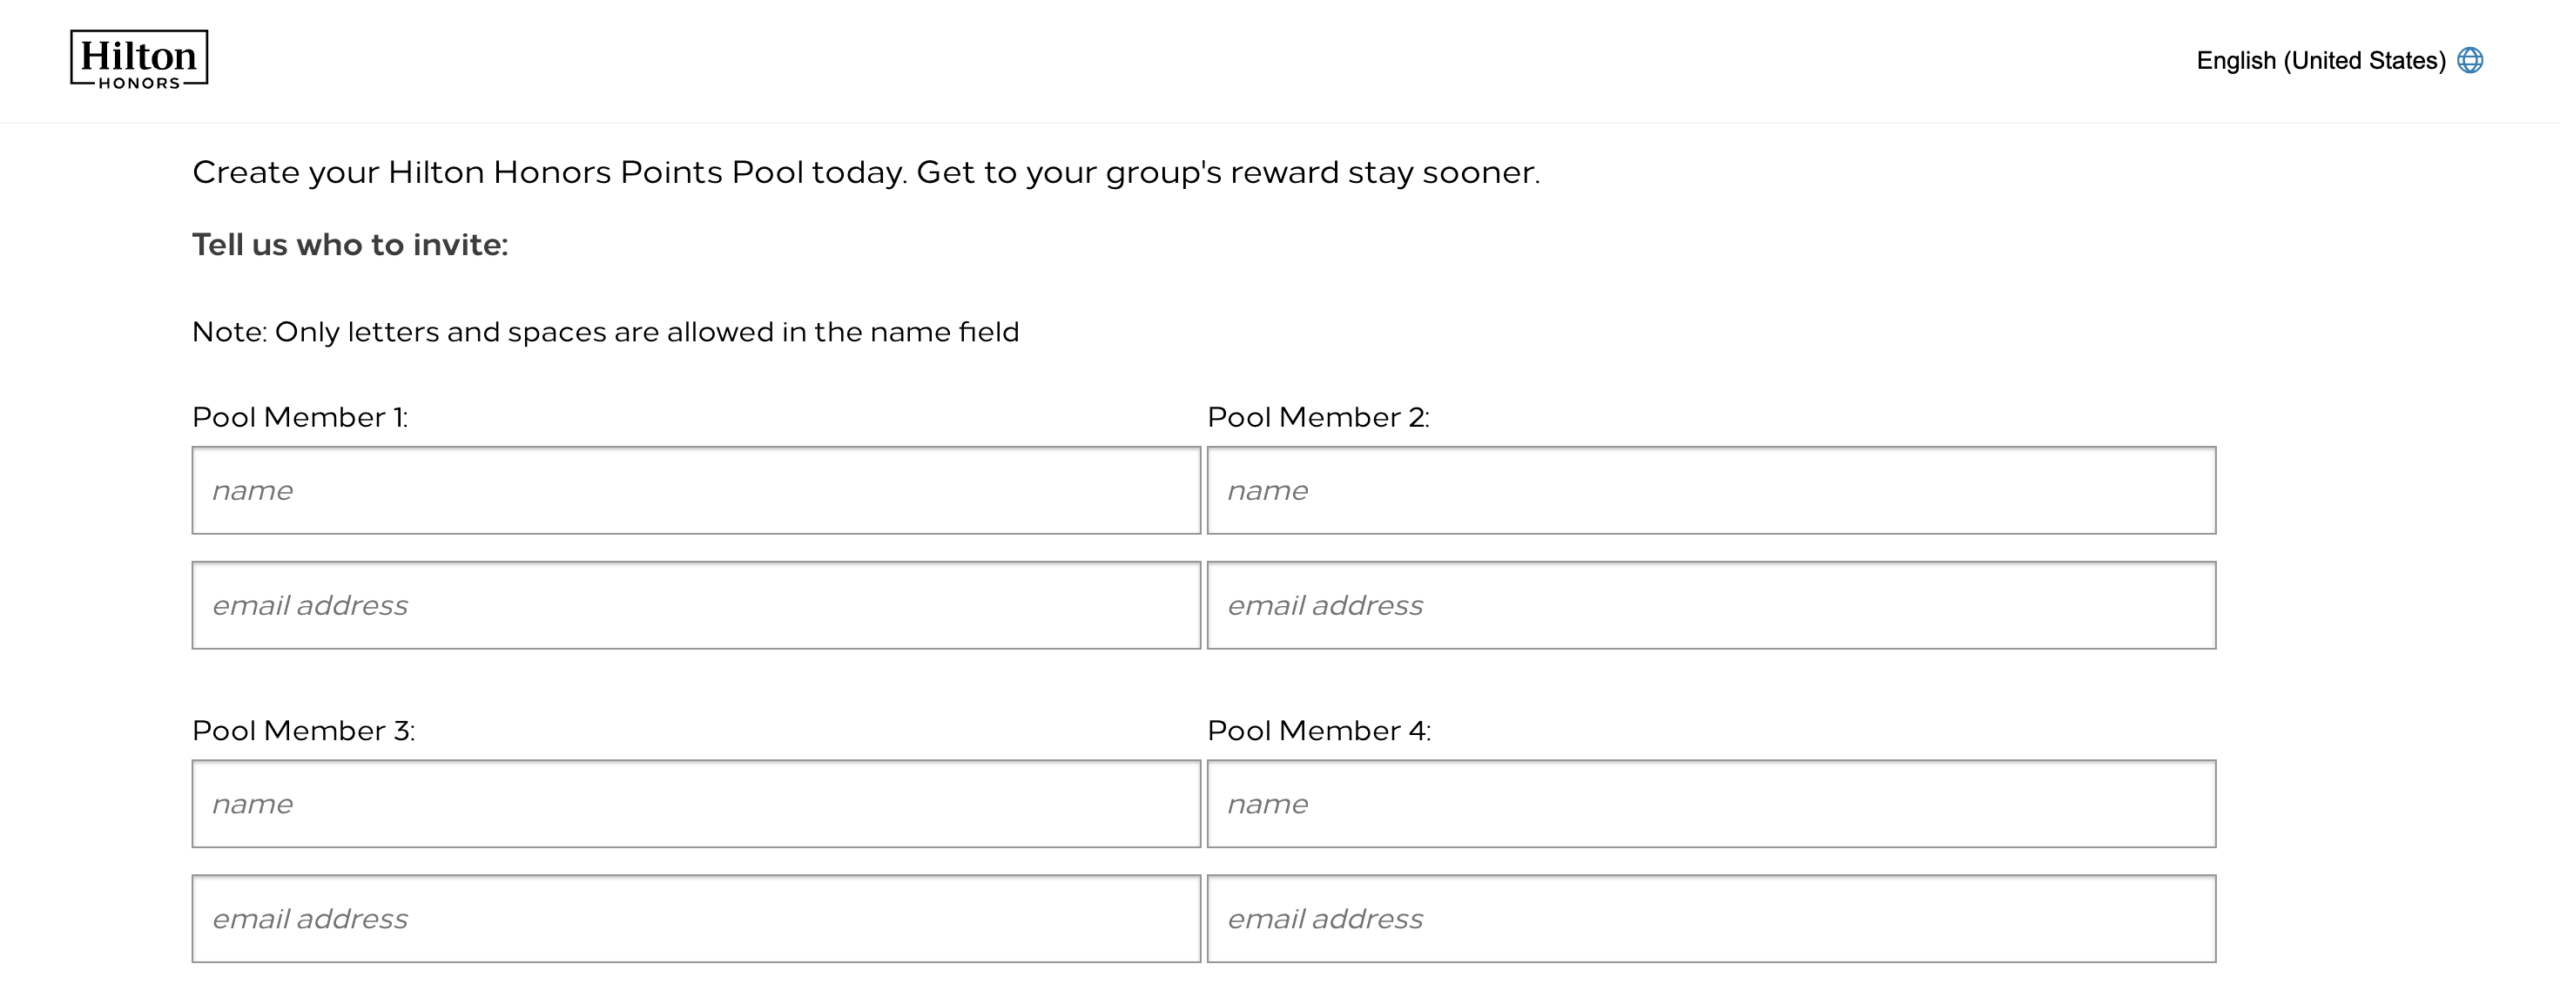Click the Hilton Honors logo
This screenshot has width=2560, height=991.
pos(137,60)
